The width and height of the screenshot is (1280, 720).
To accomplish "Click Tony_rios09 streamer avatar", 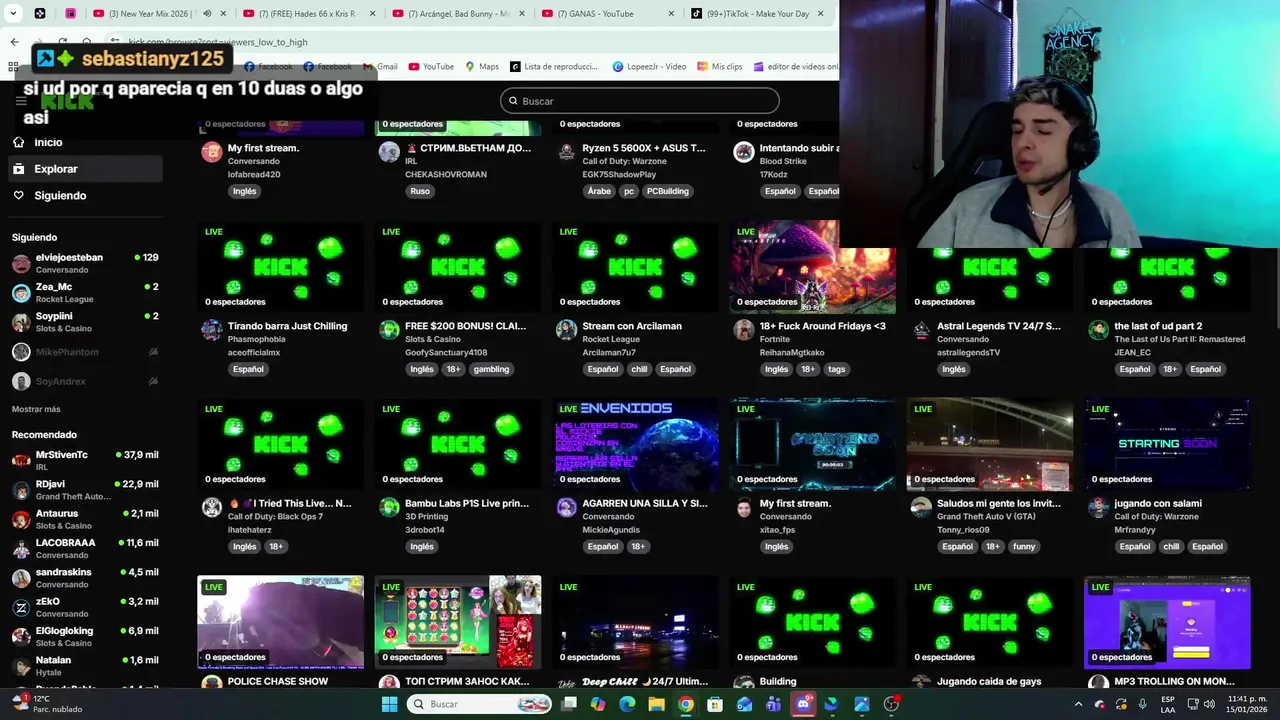I will pyautogui.click(x=921, y=508).
